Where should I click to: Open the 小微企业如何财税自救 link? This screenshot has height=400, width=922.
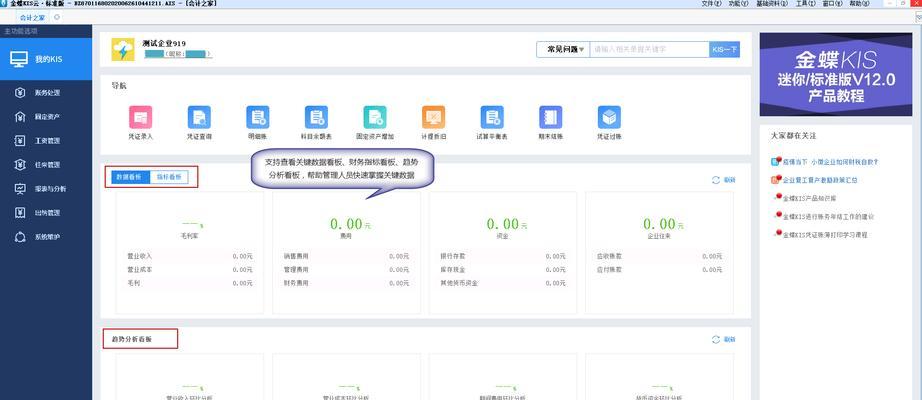[x=831, y=161]
